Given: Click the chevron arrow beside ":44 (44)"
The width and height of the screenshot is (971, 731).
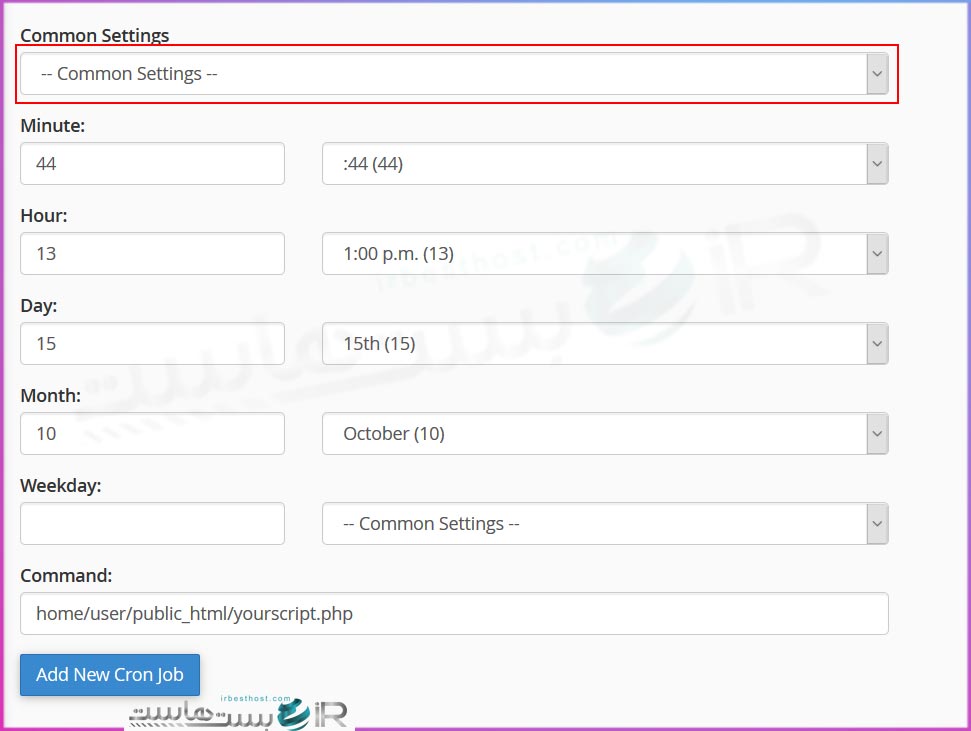Looking at the screenshot, I should click(877, 163).
